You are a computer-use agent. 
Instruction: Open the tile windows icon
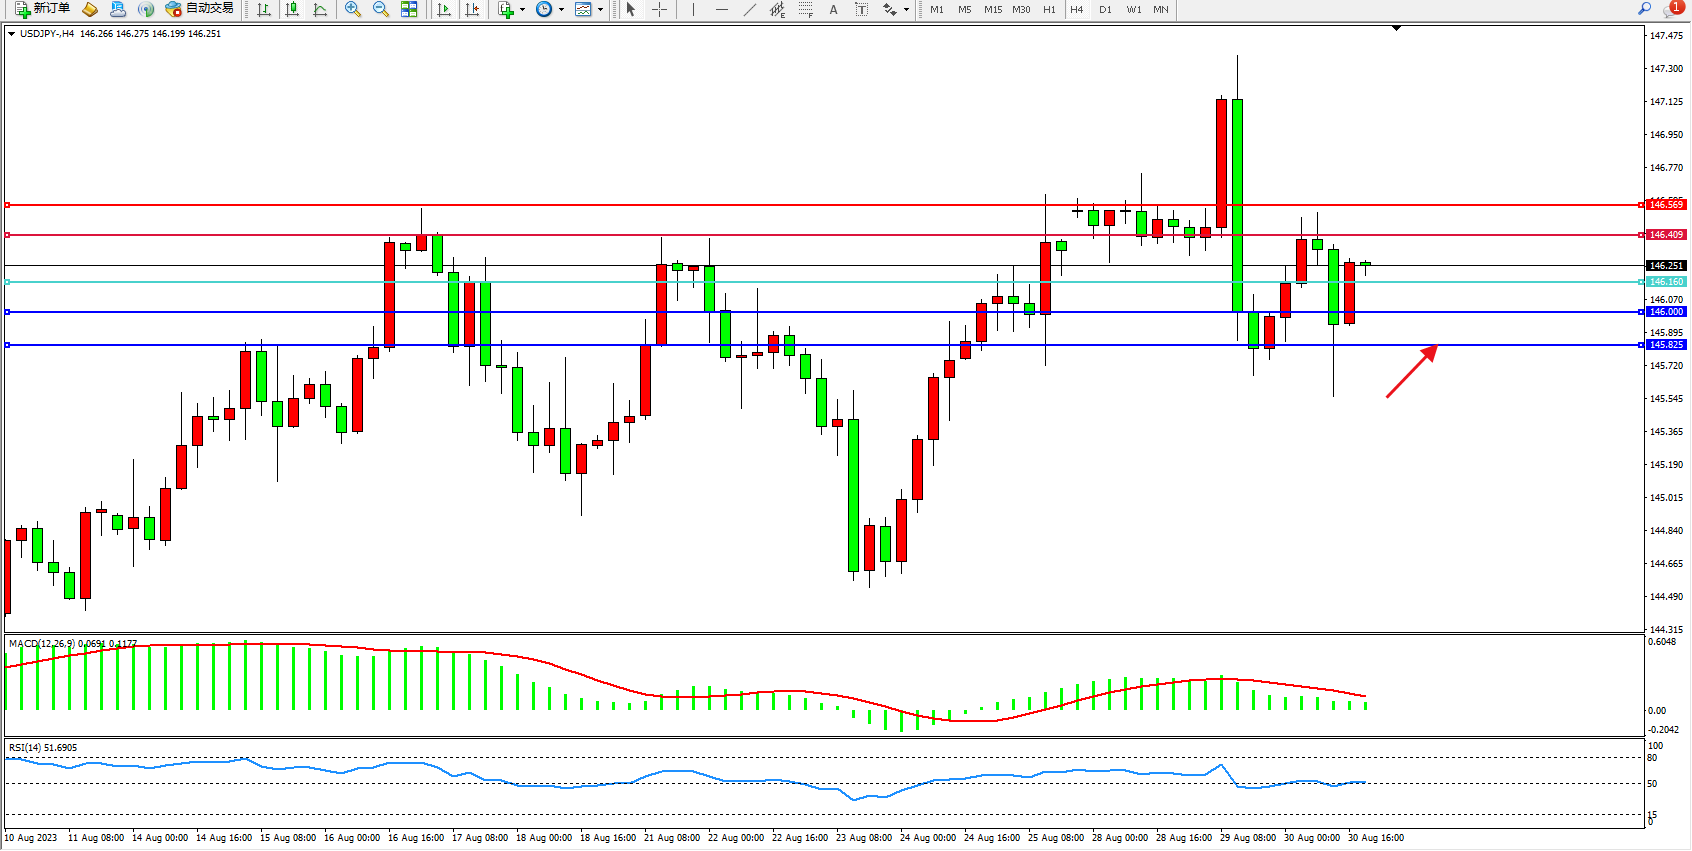click(x=409, y=9)
